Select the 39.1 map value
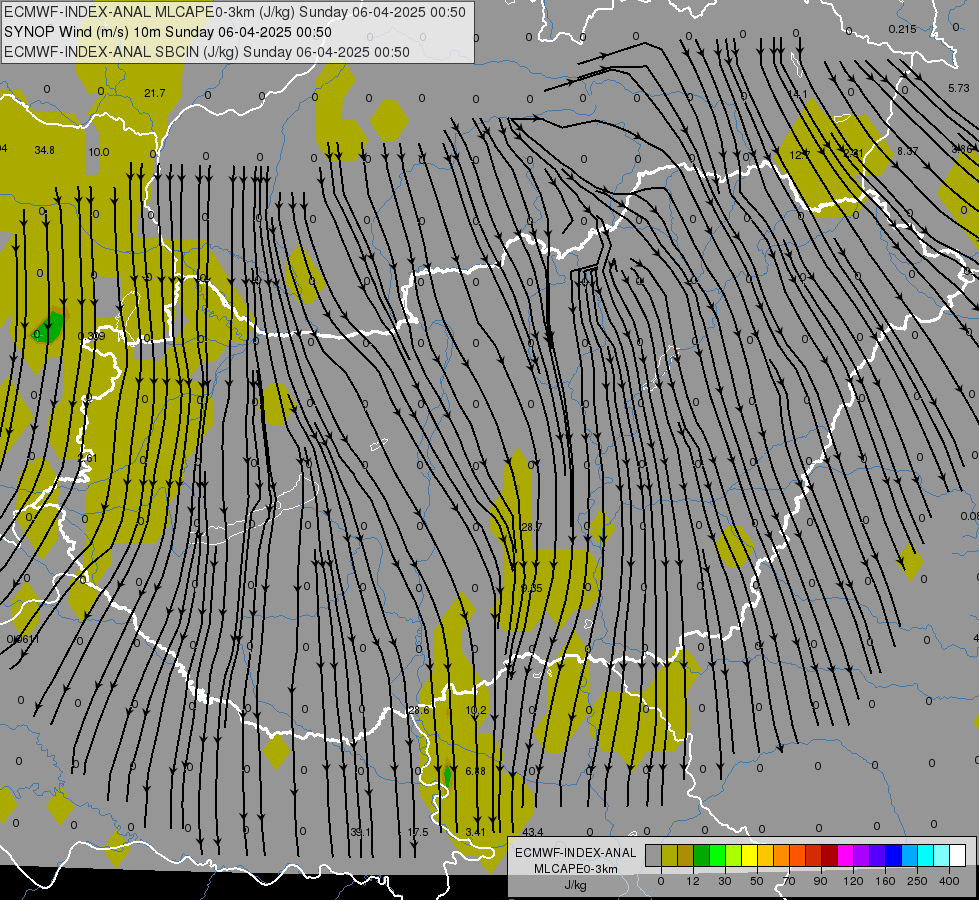This screenshot has height=900, width=979. point(360,832)
